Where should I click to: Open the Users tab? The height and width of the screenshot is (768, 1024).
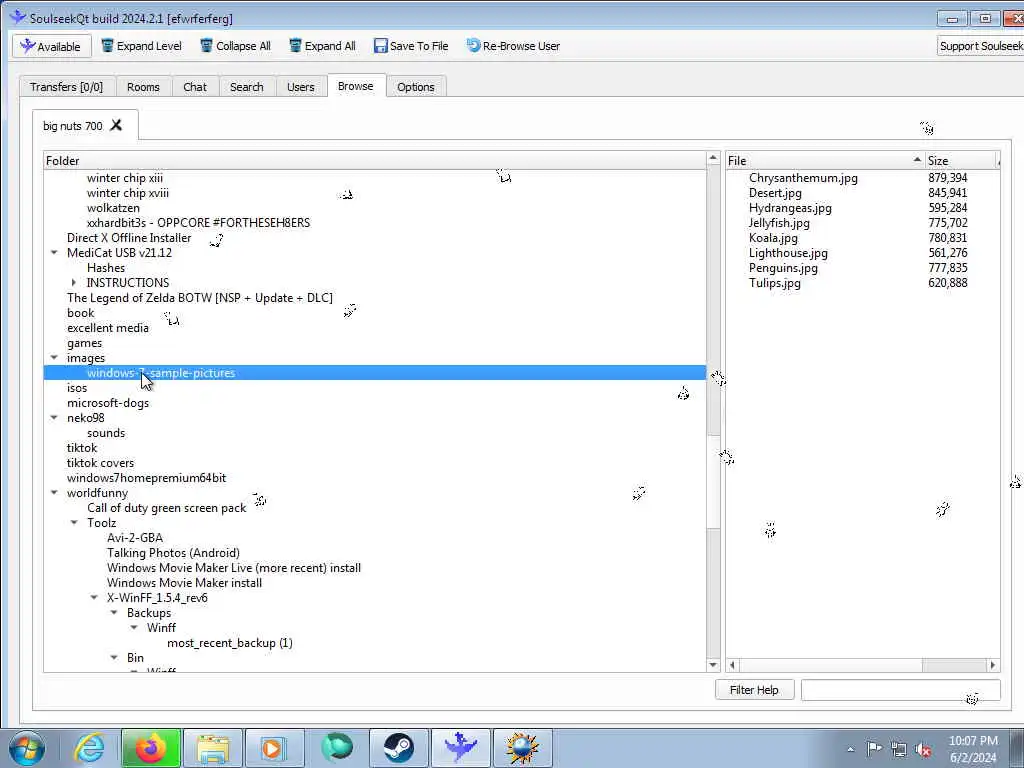pos(300,87)
